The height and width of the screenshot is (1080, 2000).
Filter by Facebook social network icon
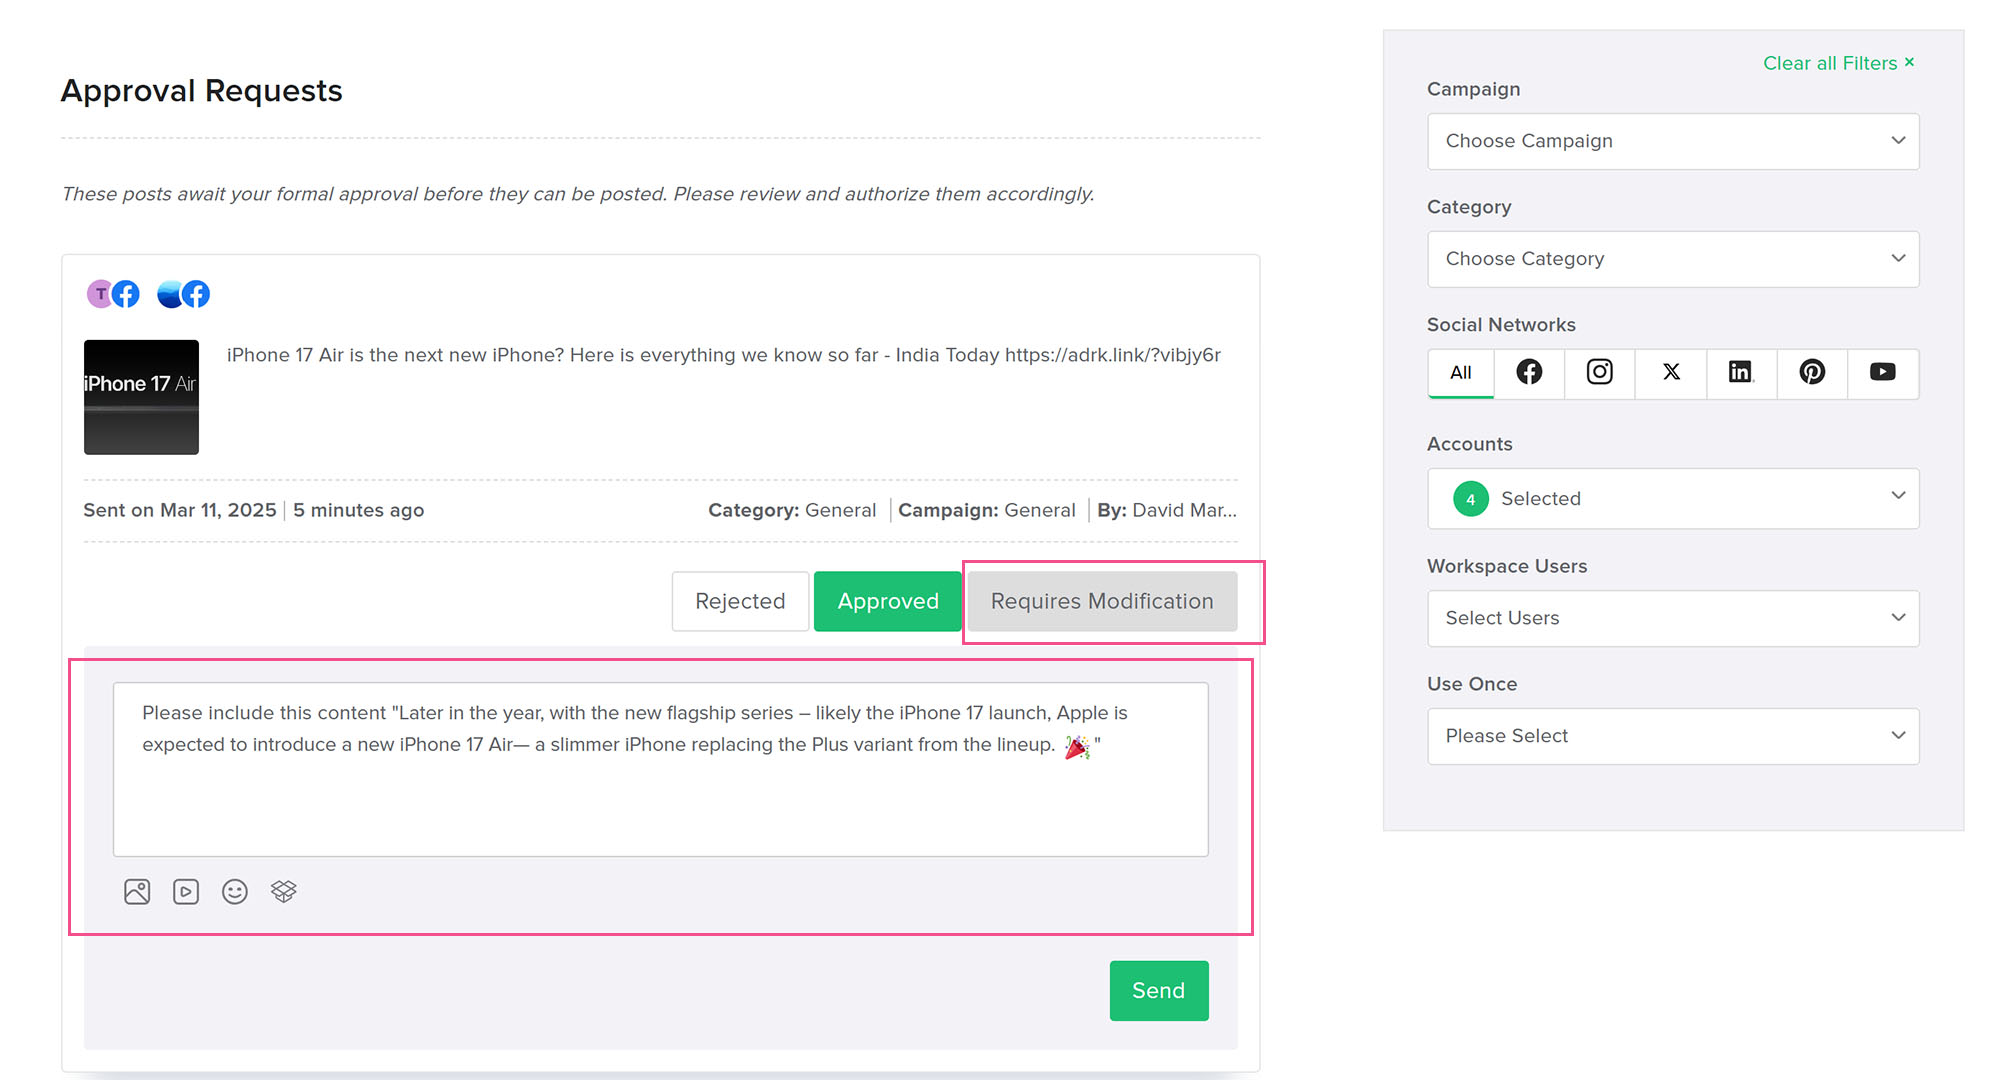pos(1529,372)
